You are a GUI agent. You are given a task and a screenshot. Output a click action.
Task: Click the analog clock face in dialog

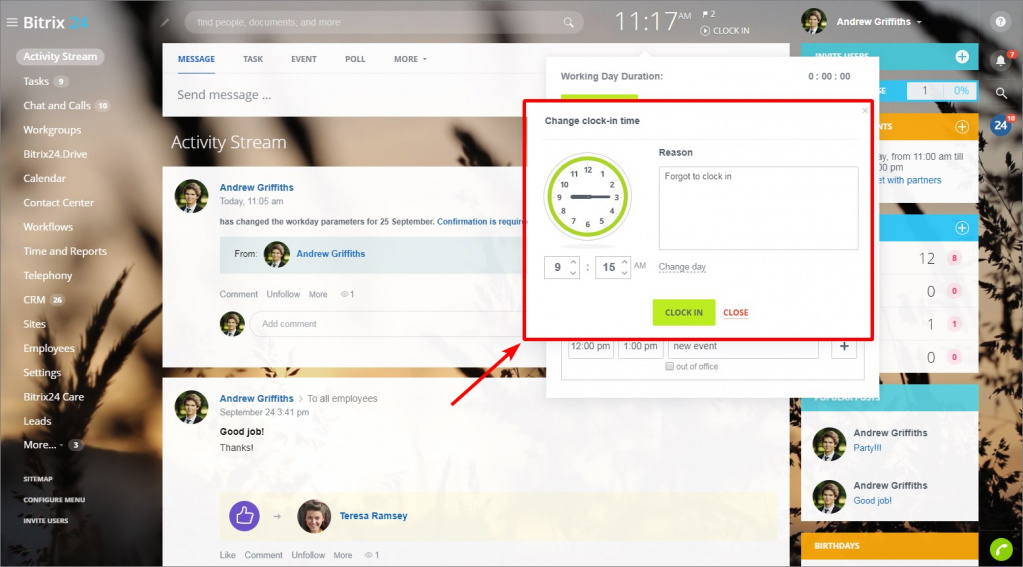click(x=587, y=196)
